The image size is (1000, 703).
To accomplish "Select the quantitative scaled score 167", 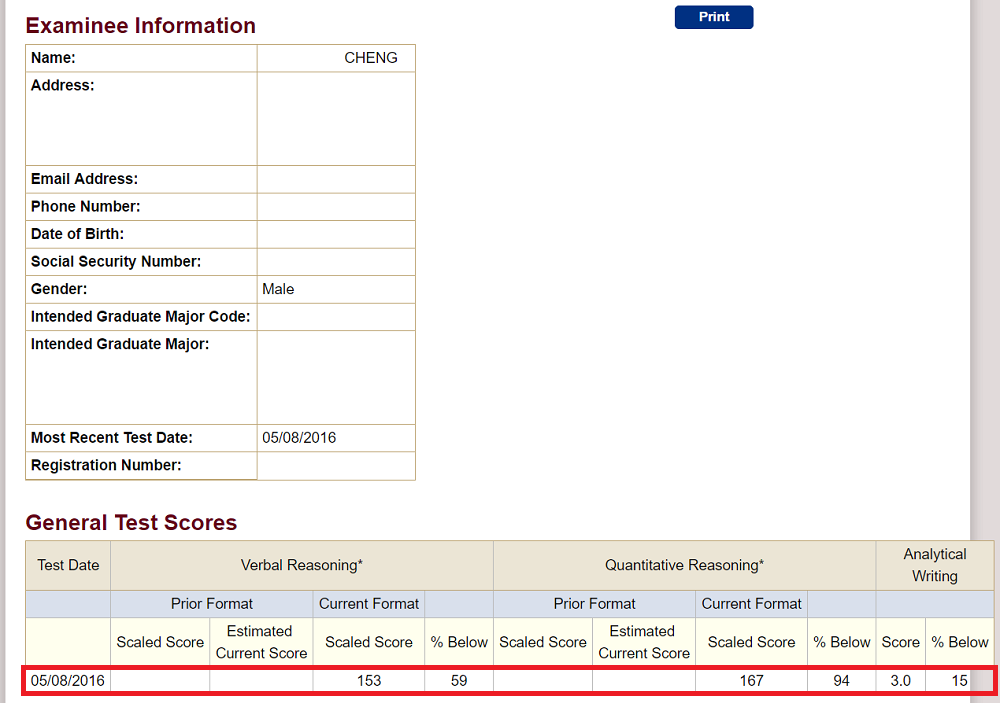I will click(x=751, y=681).
